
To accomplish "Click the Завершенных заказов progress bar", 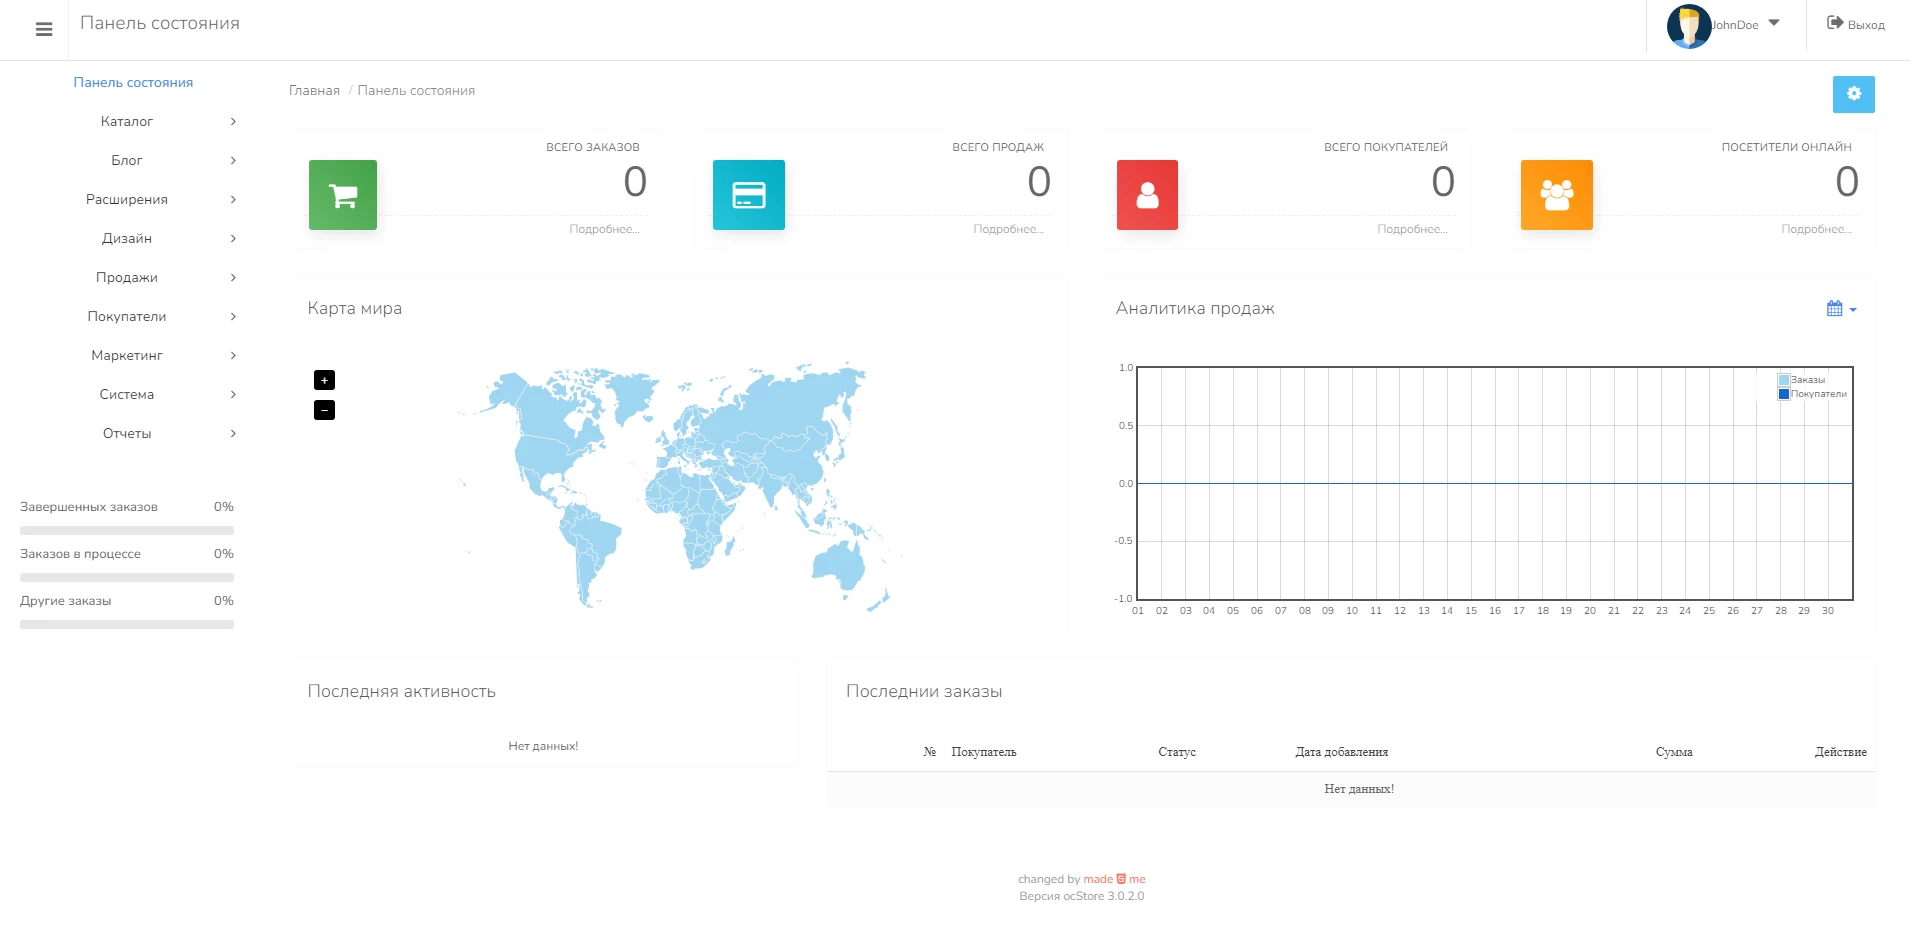I will pos(127,530).
